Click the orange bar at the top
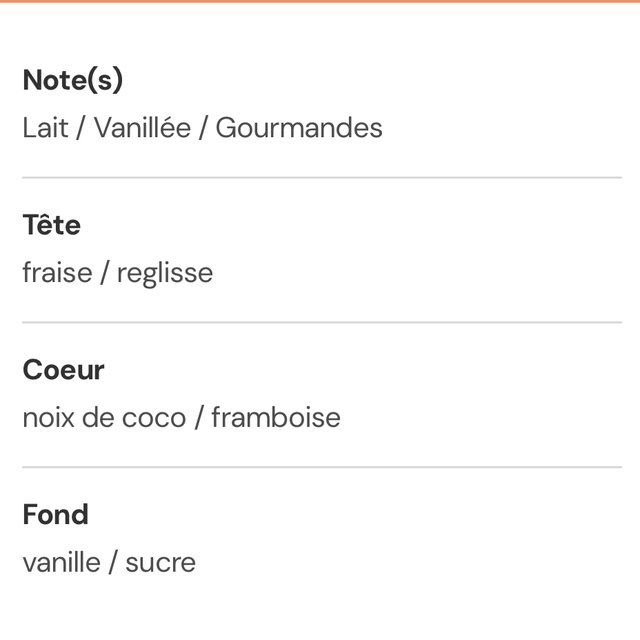The height and width of the screenshot is (640, 640). tap(320, 2)
